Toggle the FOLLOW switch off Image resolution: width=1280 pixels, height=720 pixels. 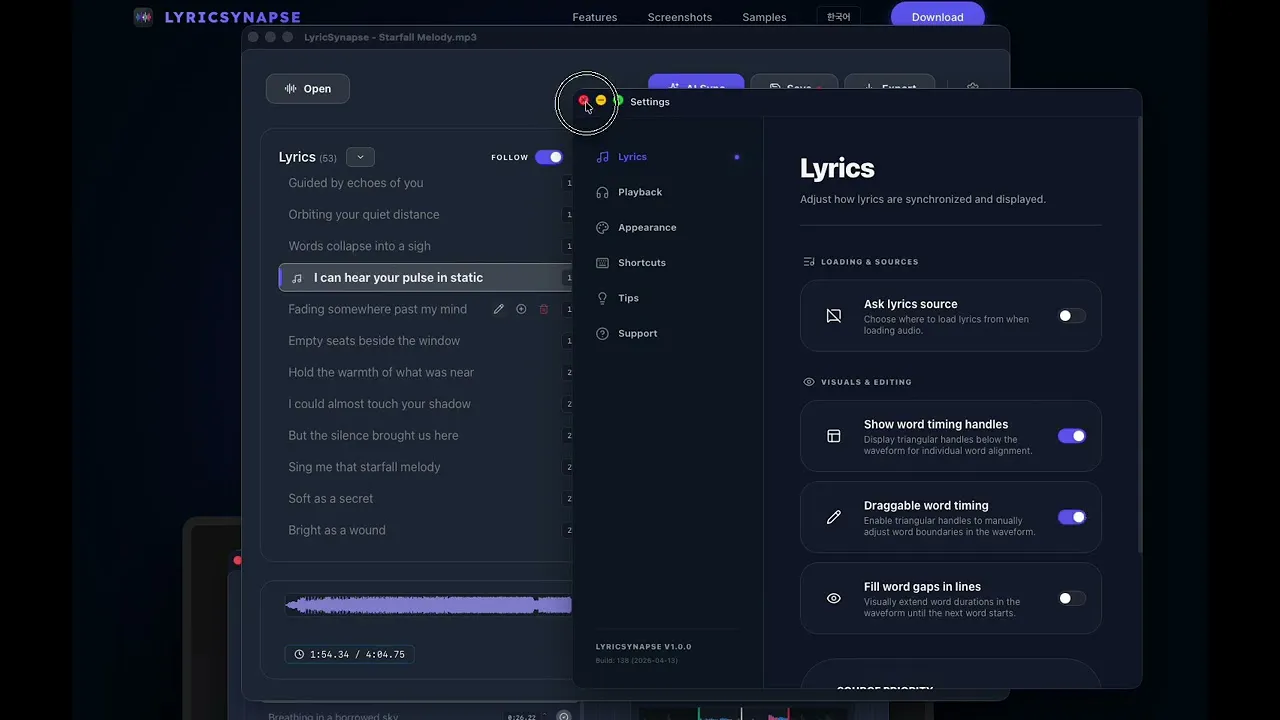[549, 157]
